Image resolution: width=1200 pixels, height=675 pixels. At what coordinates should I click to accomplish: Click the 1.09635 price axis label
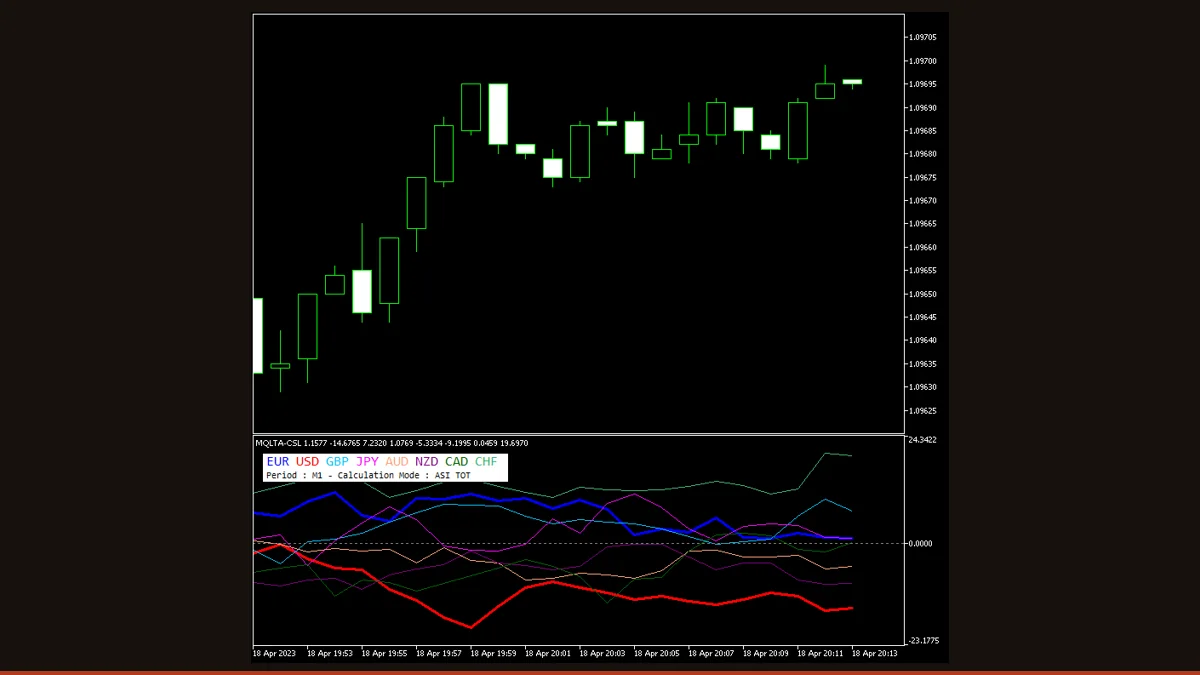coord(923,364)
